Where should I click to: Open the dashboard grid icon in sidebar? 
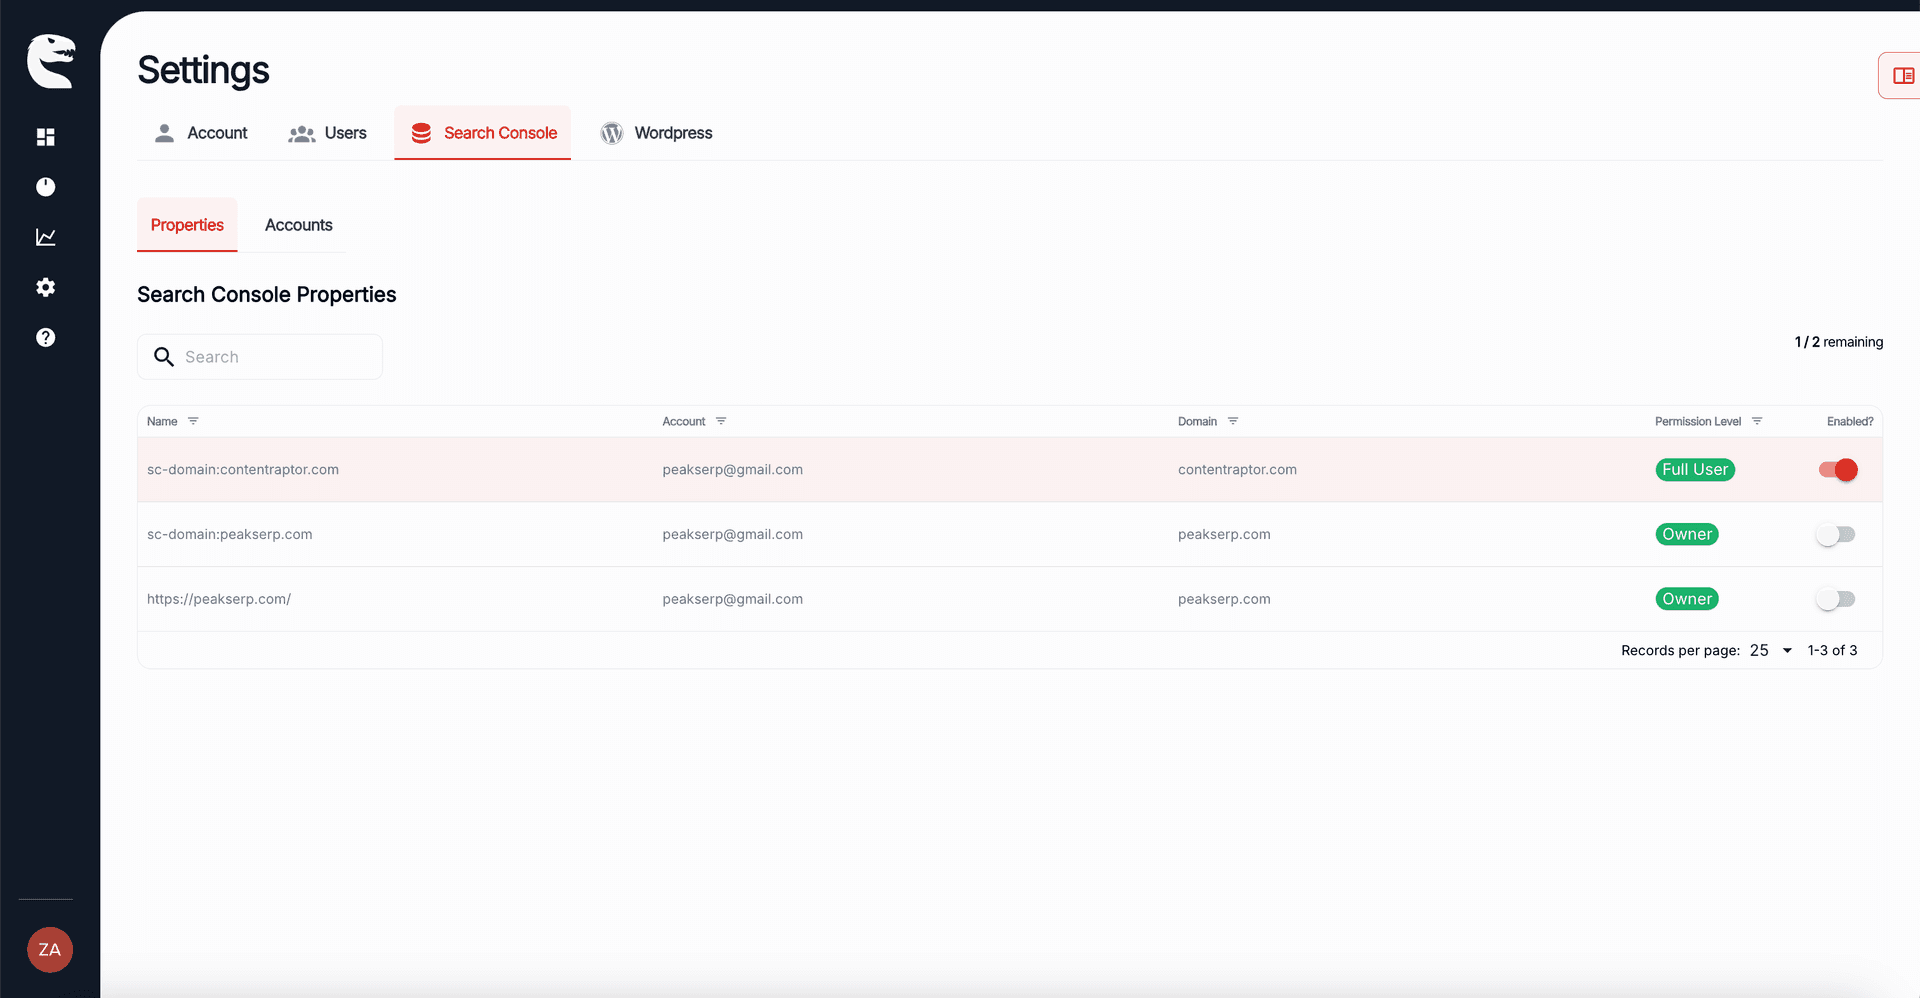pyautogui.click(x=45, y=137)
